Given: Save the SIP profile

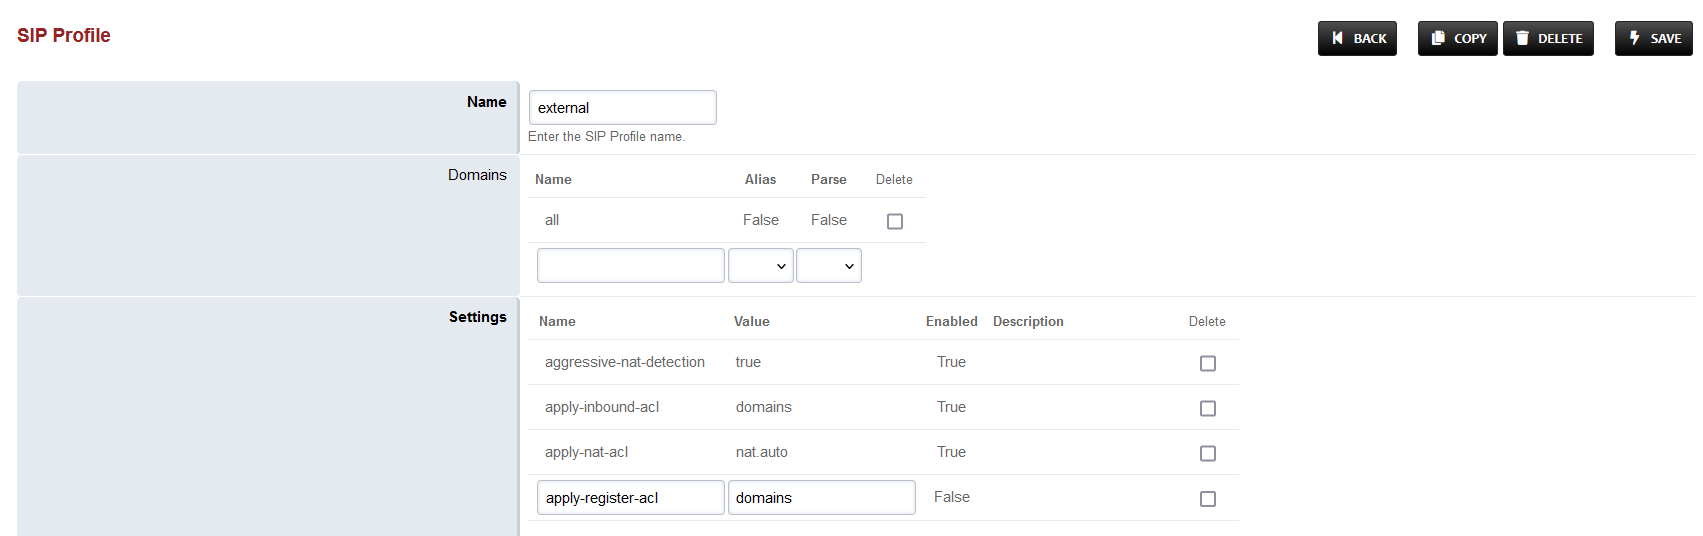Looking at the screenshot, I should tap(1653, 39).
